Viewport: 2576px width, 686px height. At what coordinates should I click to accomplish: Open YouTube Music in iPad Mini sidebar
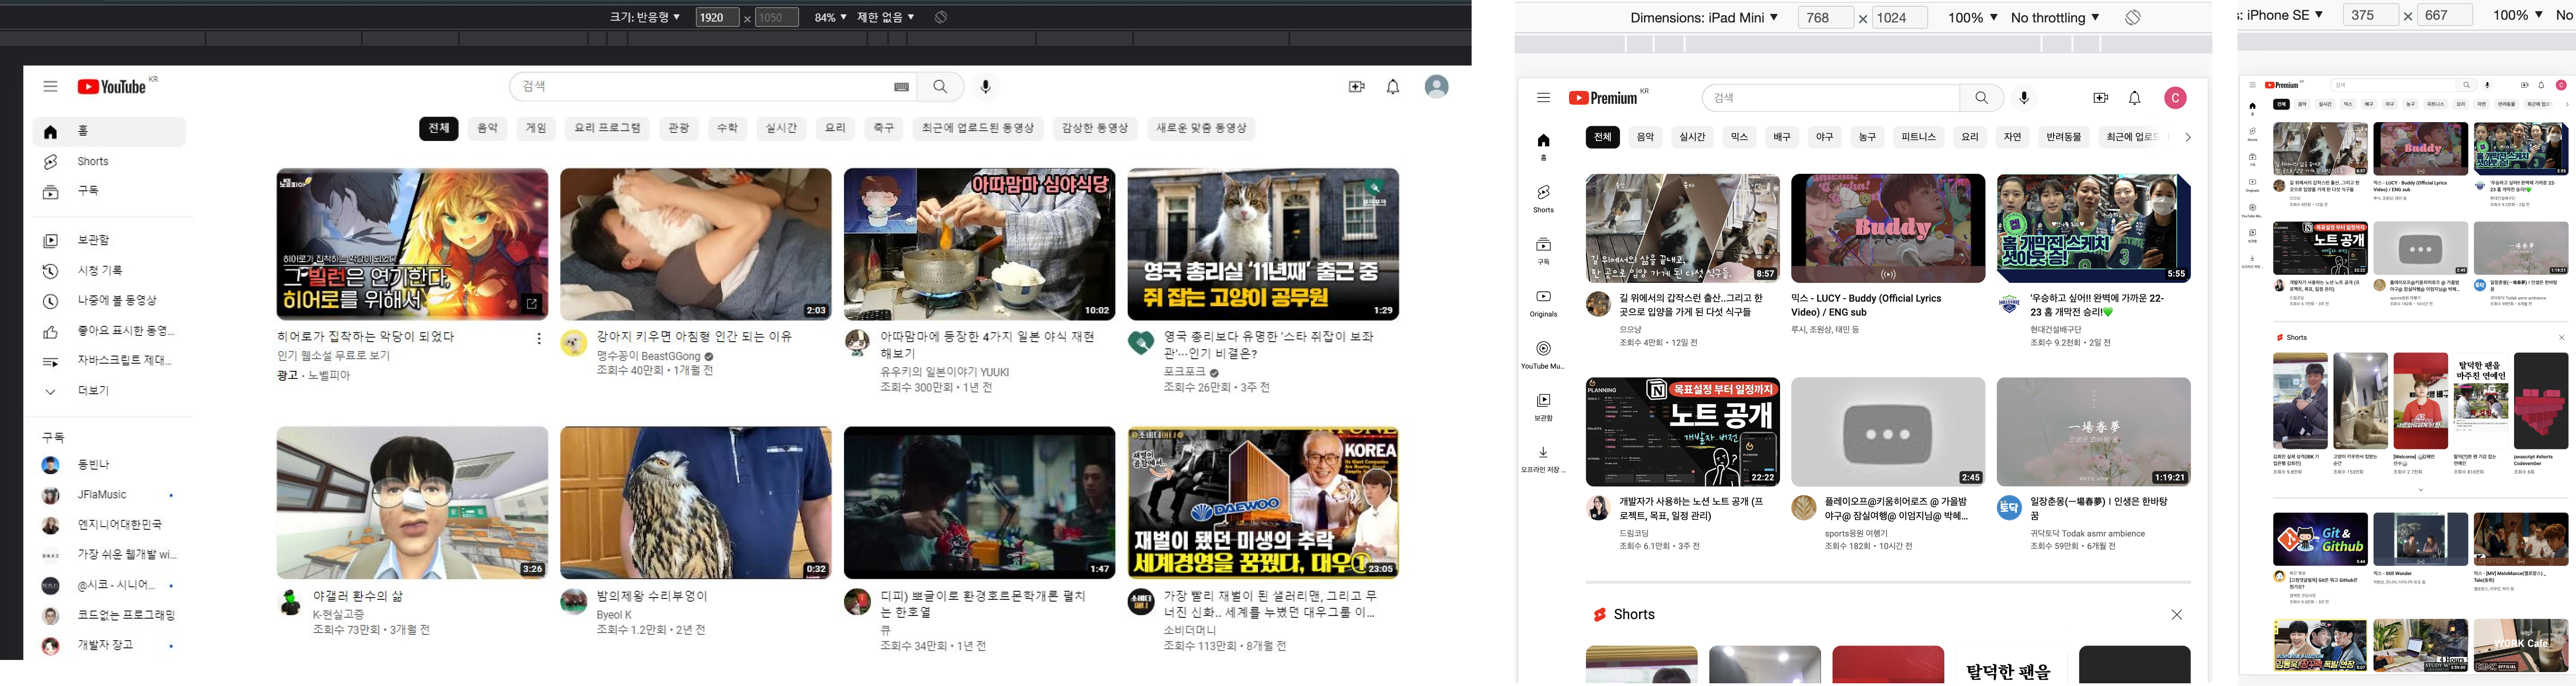[1543, 355]
